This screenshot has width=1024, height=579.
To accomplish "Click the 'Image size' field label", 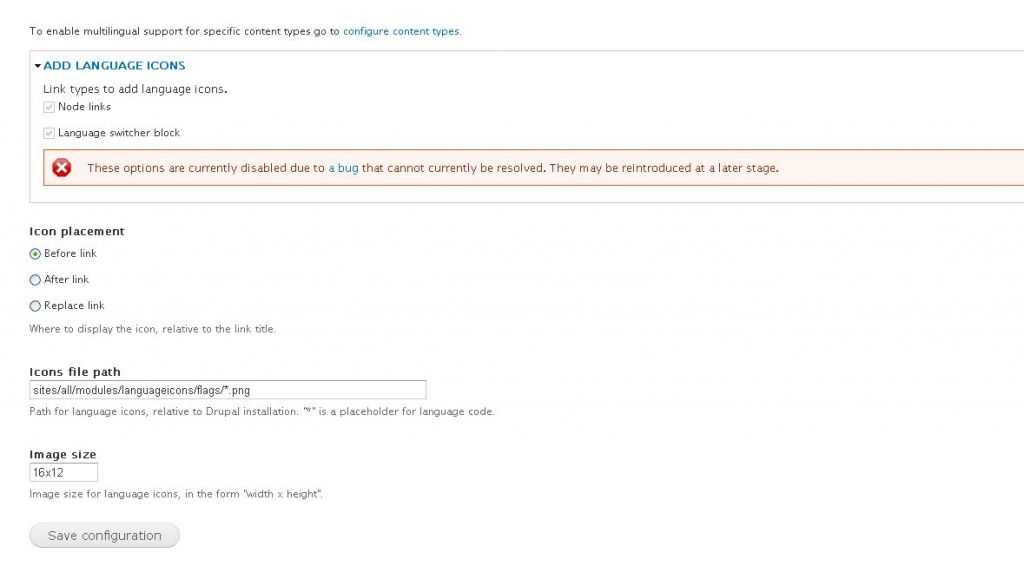I will 63,455.
